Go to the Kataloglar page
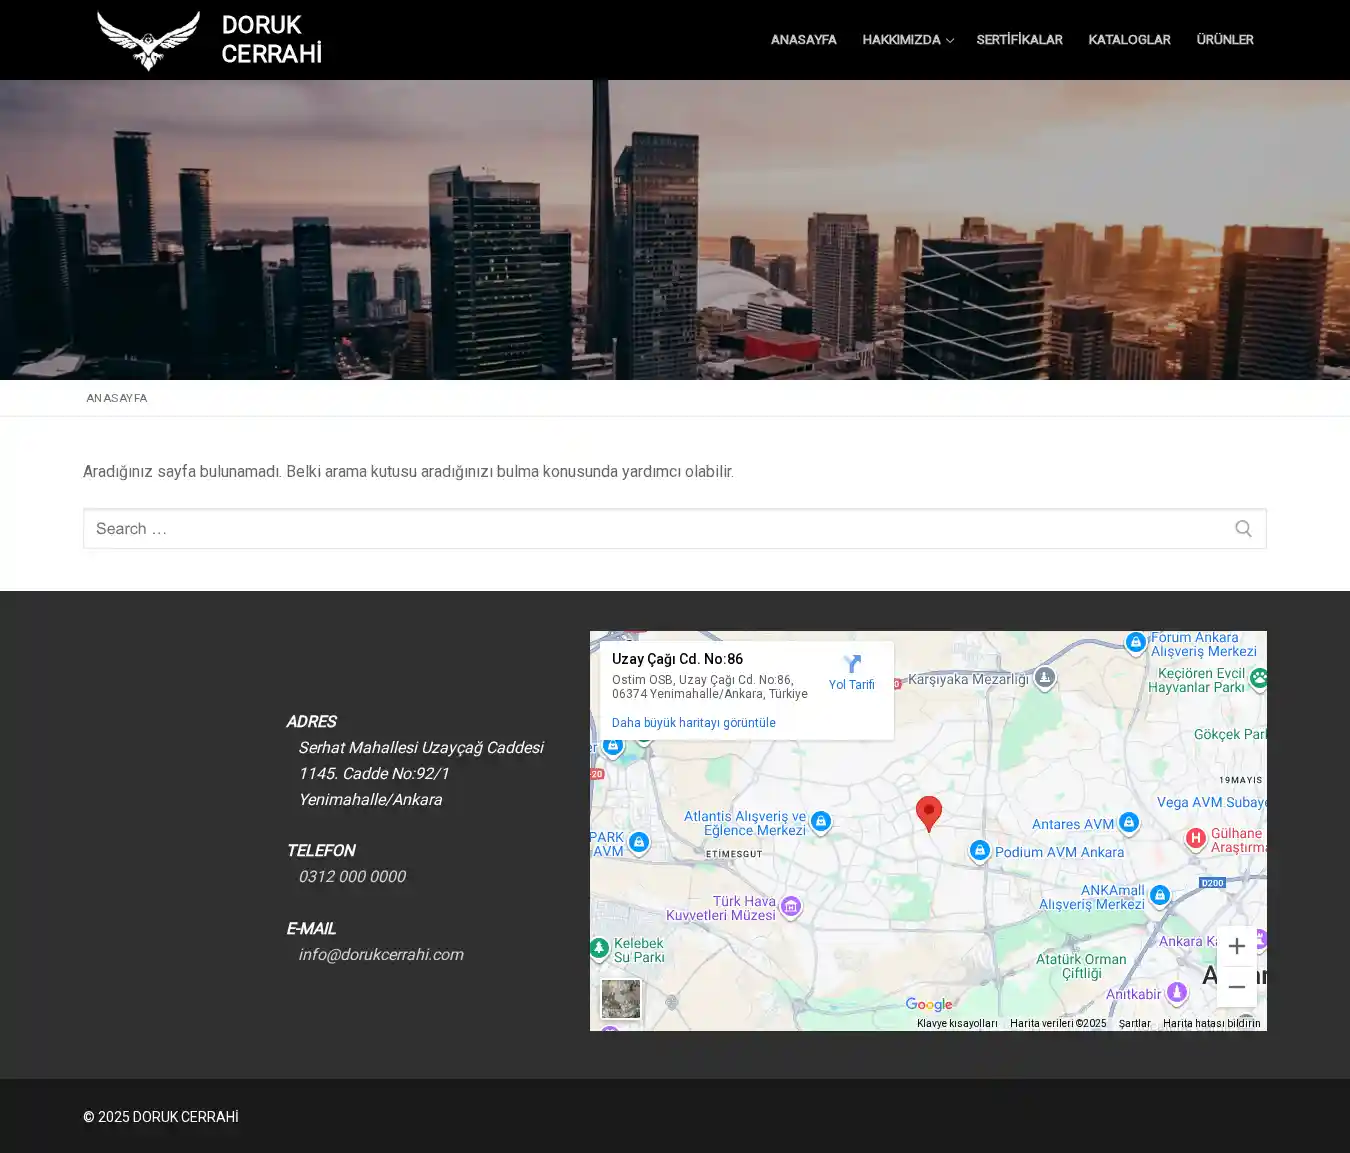1350x1153 pixels. click(1129, 40)
